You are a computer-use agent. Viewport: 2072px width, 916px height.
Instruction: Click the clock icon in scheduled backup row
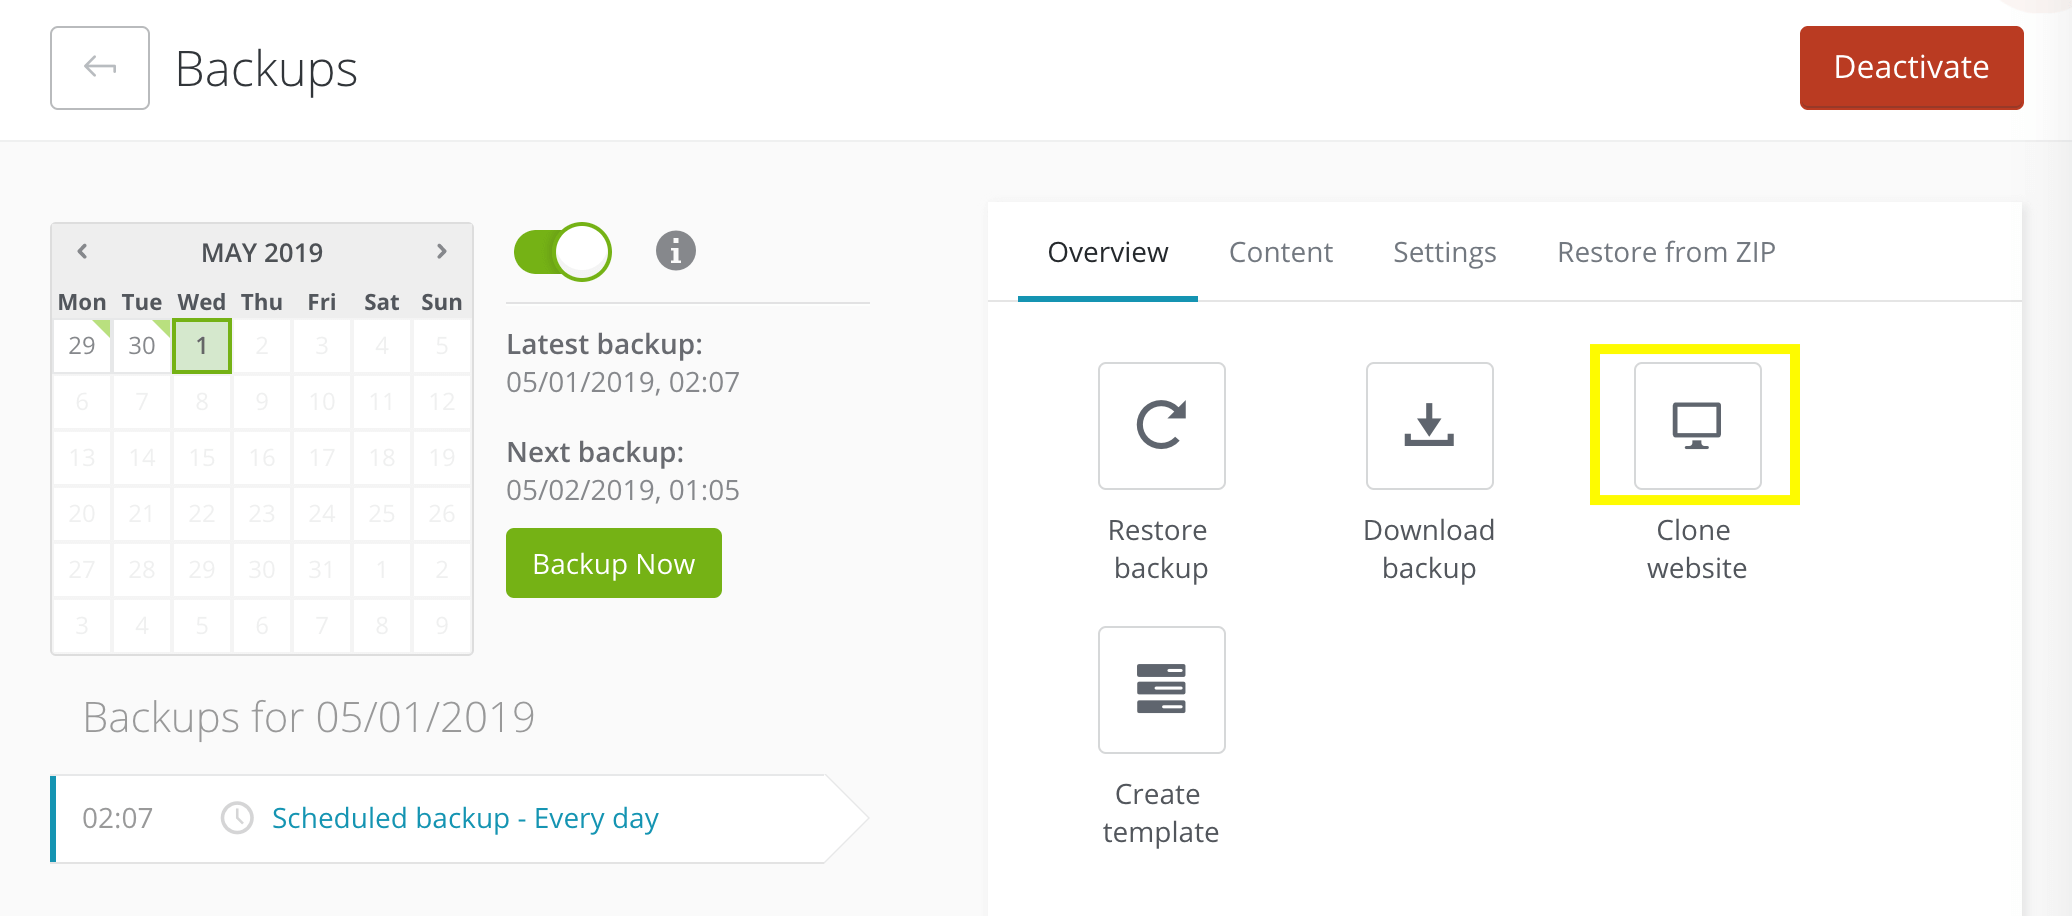click(237, 818)
